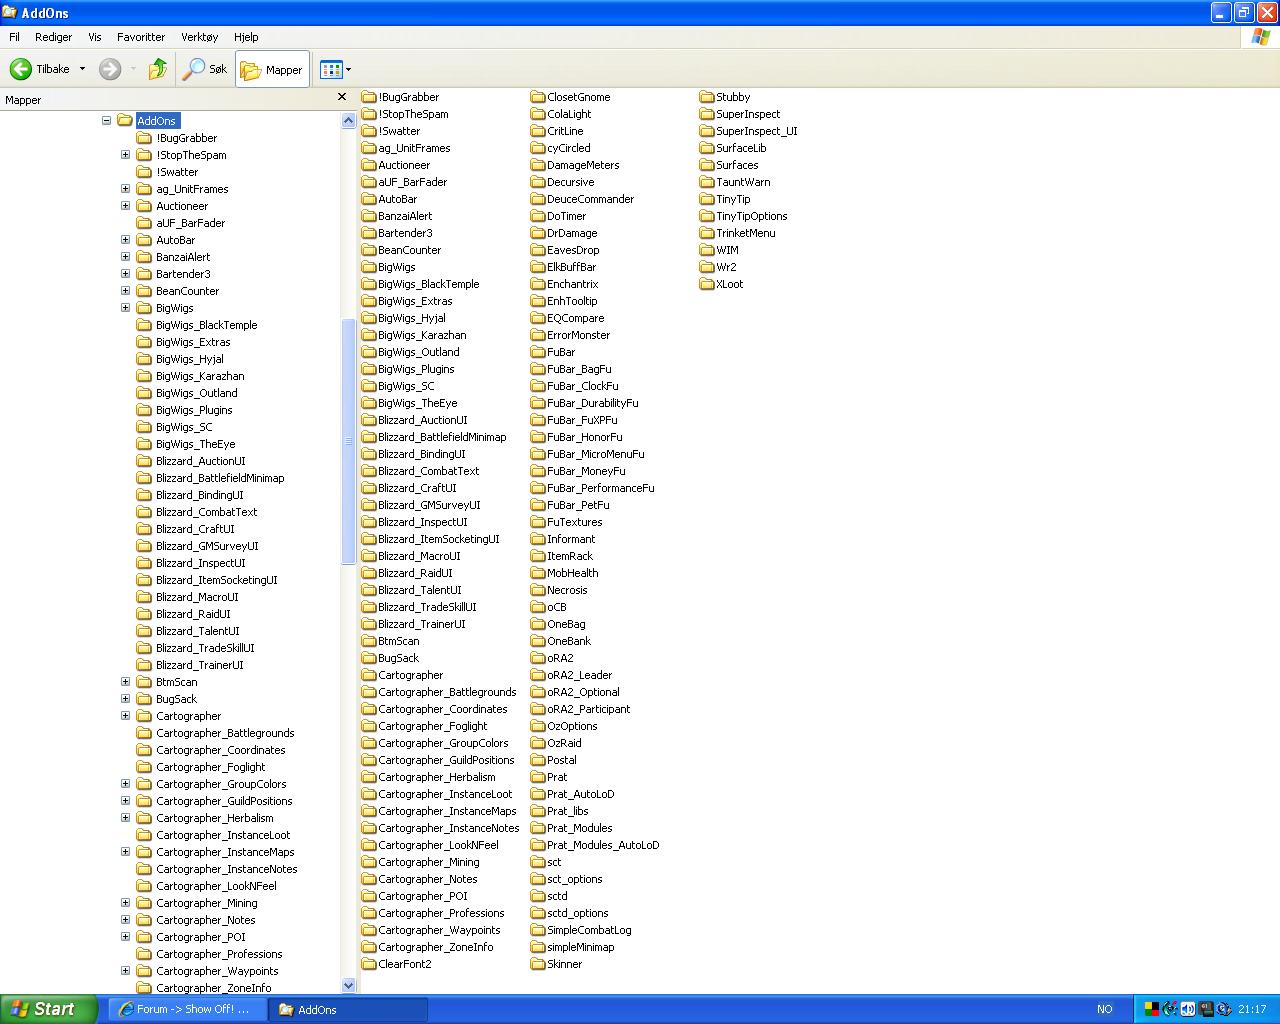Screen dimensions: 1280x1024
Task: Select Blizzard_RaidUI in the folder tree
Action: [193, 614]
